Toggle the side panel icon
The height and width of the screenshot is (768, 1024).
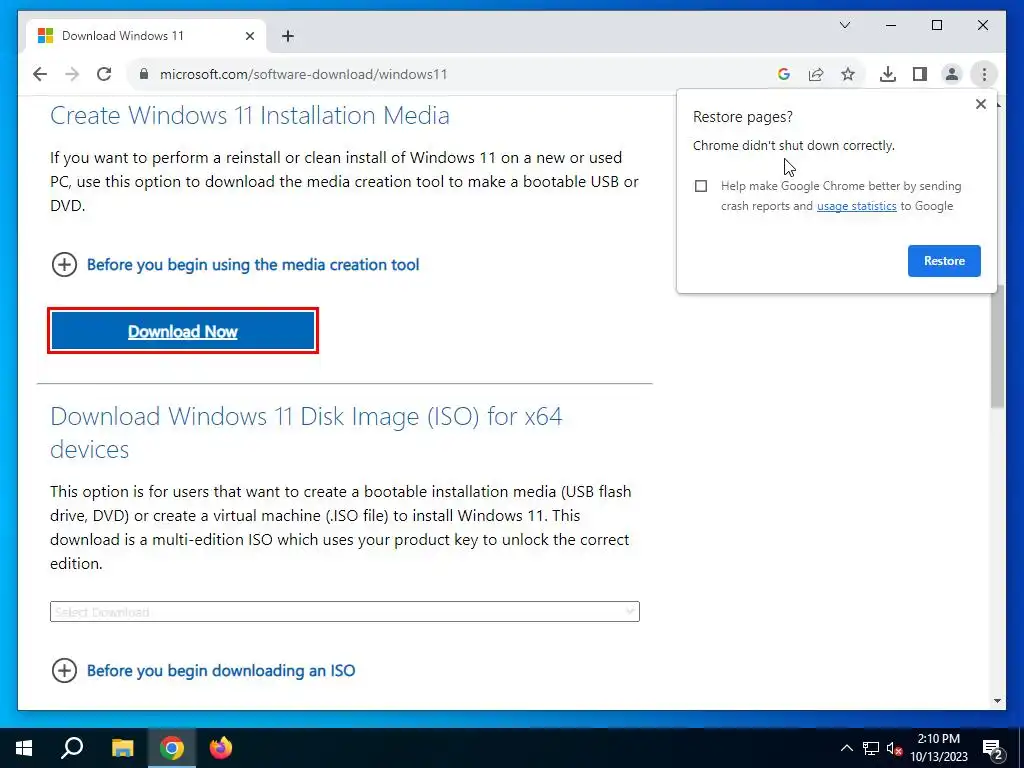tap(920, 74)
